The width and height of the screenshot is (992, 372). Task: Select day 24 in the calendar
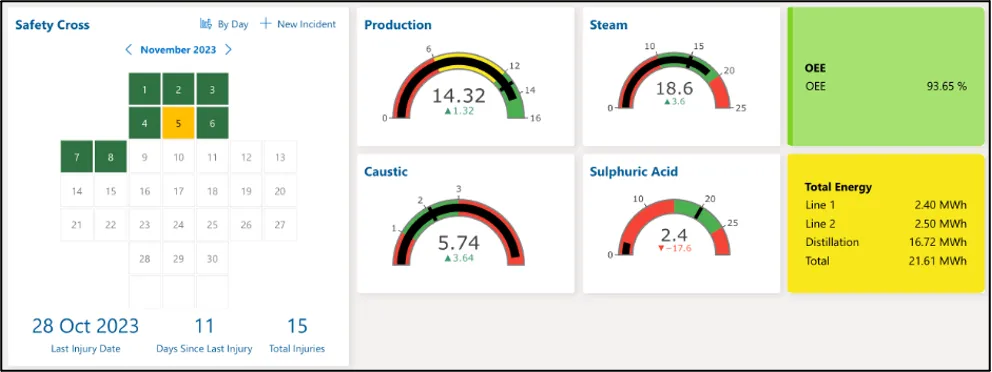click(x=178, y=225)
